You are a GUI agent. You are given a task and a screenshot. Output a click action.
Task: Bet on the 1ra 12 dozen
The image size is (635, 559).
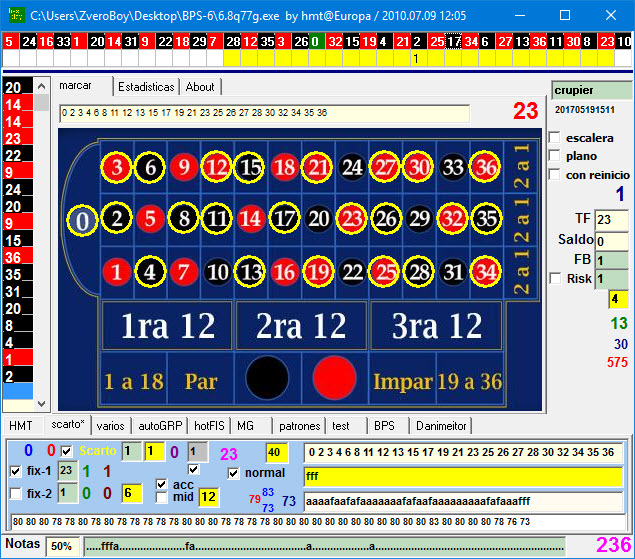(167, 326)
